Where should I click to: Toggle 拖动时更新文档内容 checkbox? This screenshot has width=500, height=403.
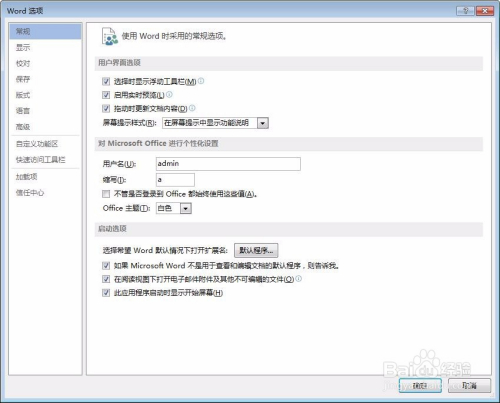click(x=106, y=108)
